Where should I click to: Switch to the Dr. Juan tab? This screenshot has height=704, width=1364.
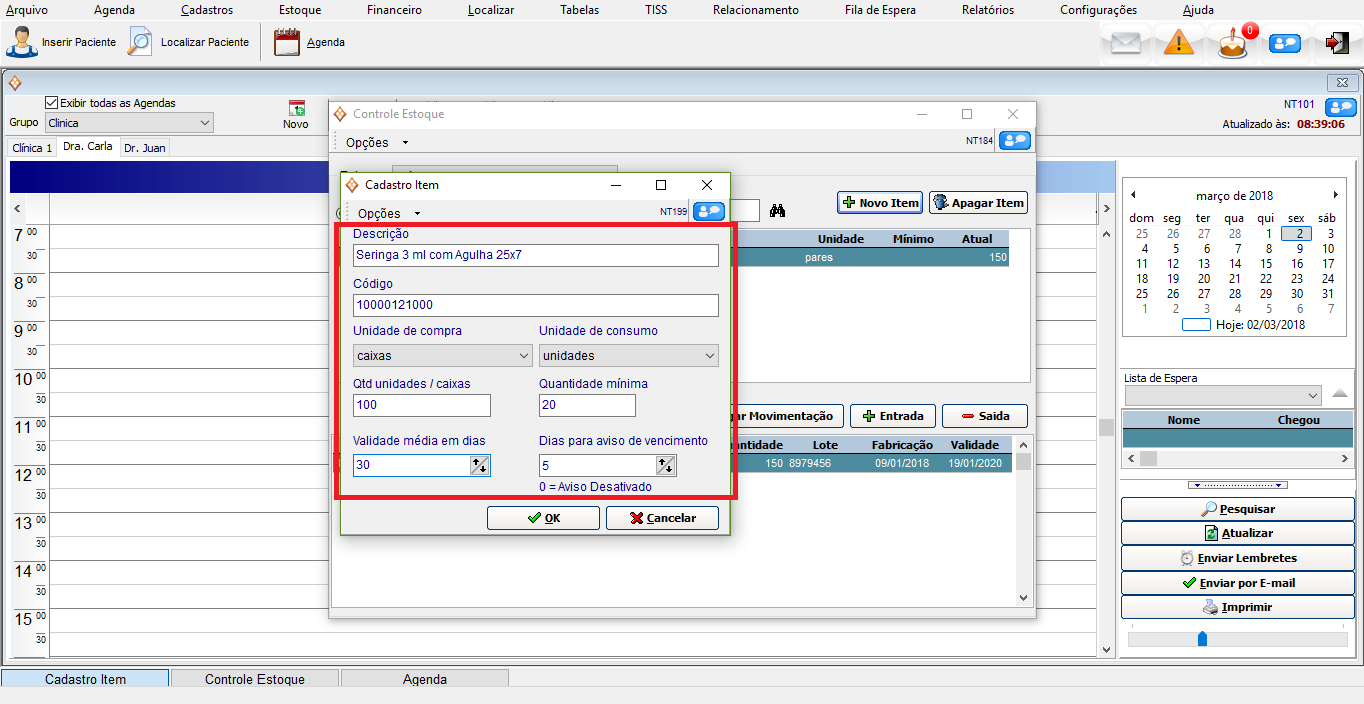click(145, 148)
